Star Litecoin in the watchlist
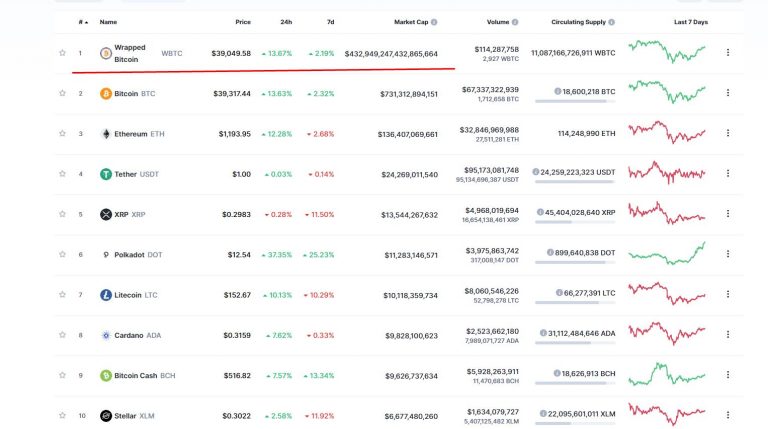 coord(62,294)
